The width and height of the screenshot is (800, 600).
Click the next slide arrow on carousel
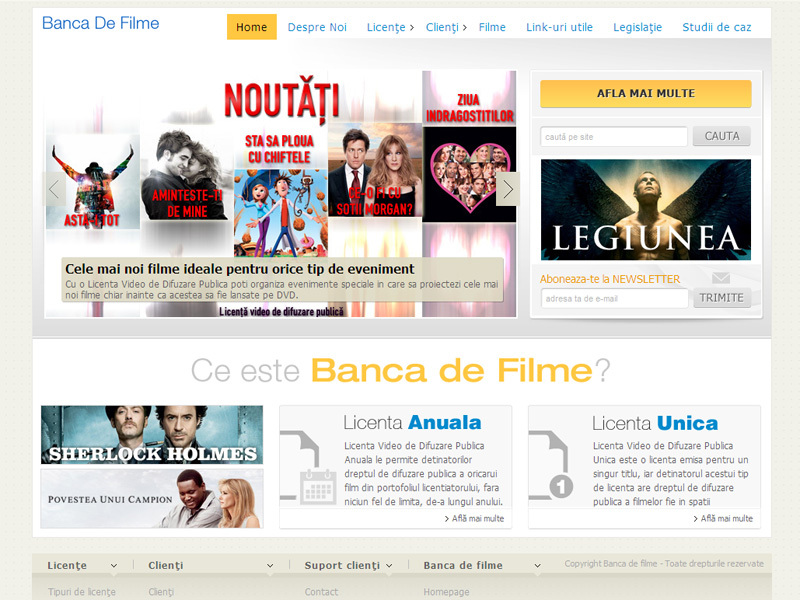pyautogui.click(x=508, y=189)
